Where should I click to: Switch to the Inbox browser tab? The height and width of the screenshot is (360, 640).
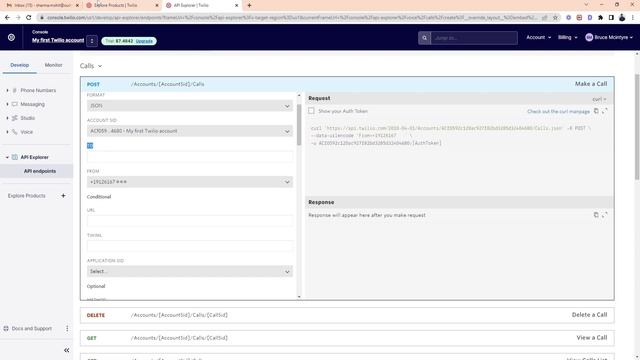[x=41, y=5]
